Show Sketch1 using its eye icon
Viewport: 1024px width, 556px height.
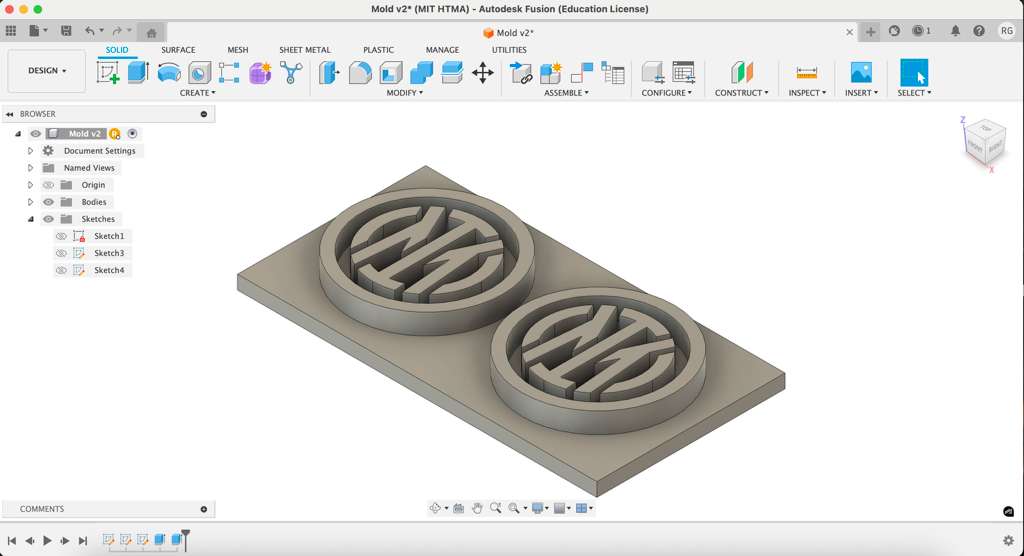point(61,236)
